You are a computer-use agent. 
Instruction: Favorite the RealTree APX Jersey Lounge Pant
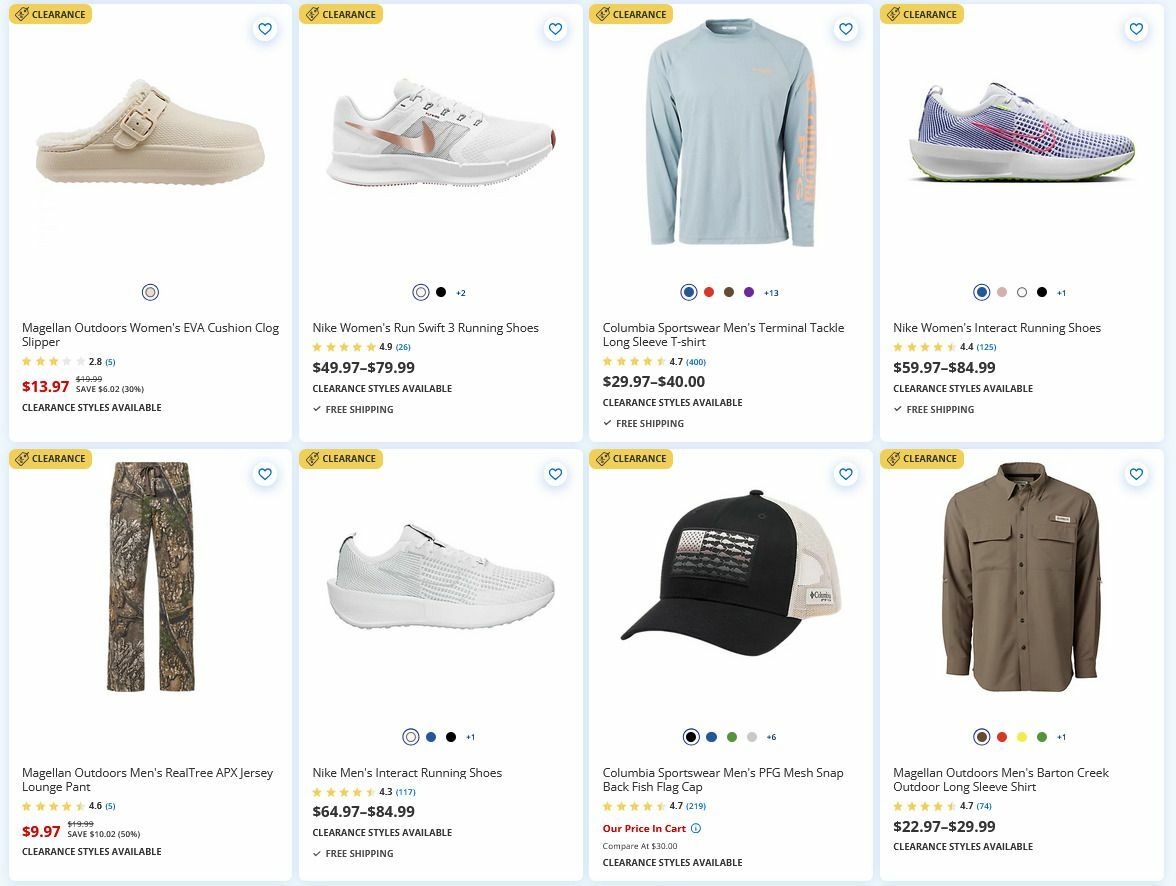pos(265,474)
